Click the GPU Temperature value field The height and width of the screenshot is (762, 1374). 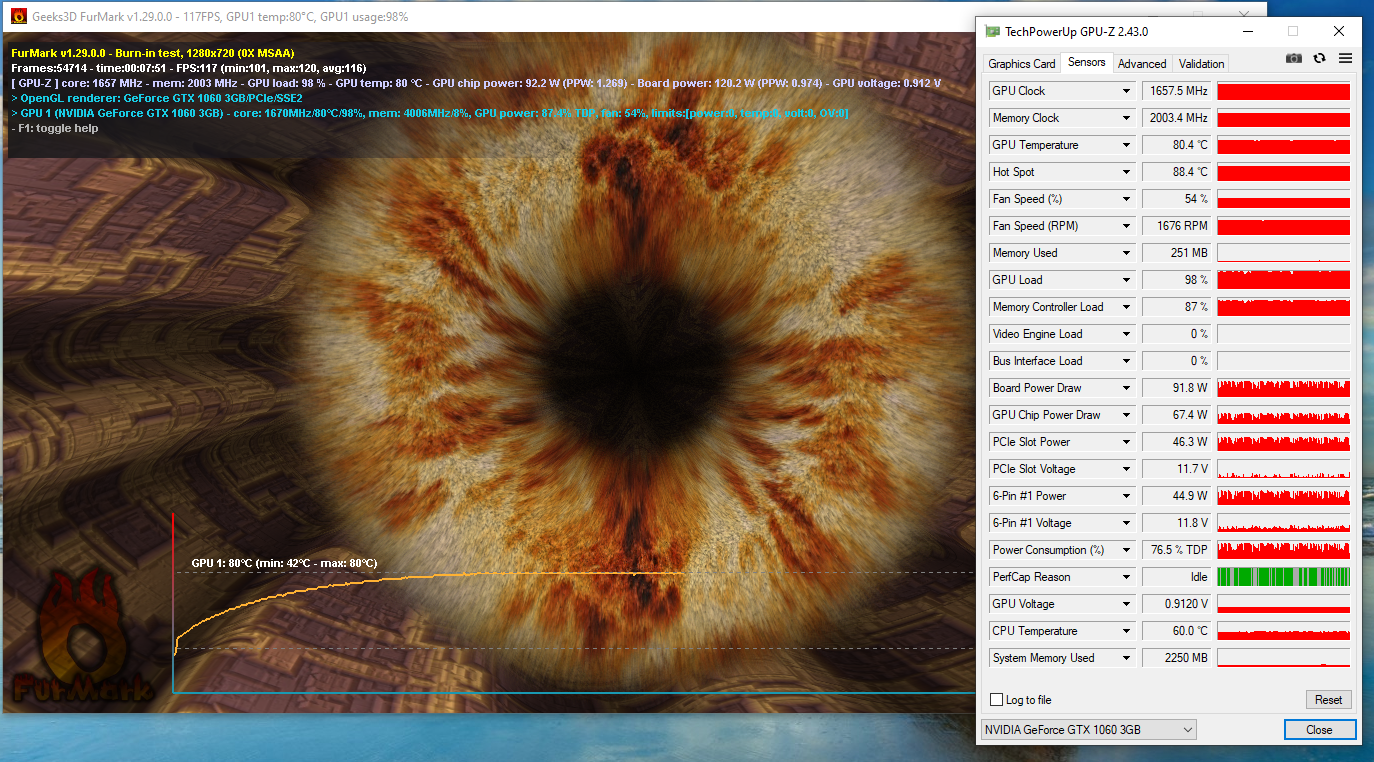[x=1177, y=145]
